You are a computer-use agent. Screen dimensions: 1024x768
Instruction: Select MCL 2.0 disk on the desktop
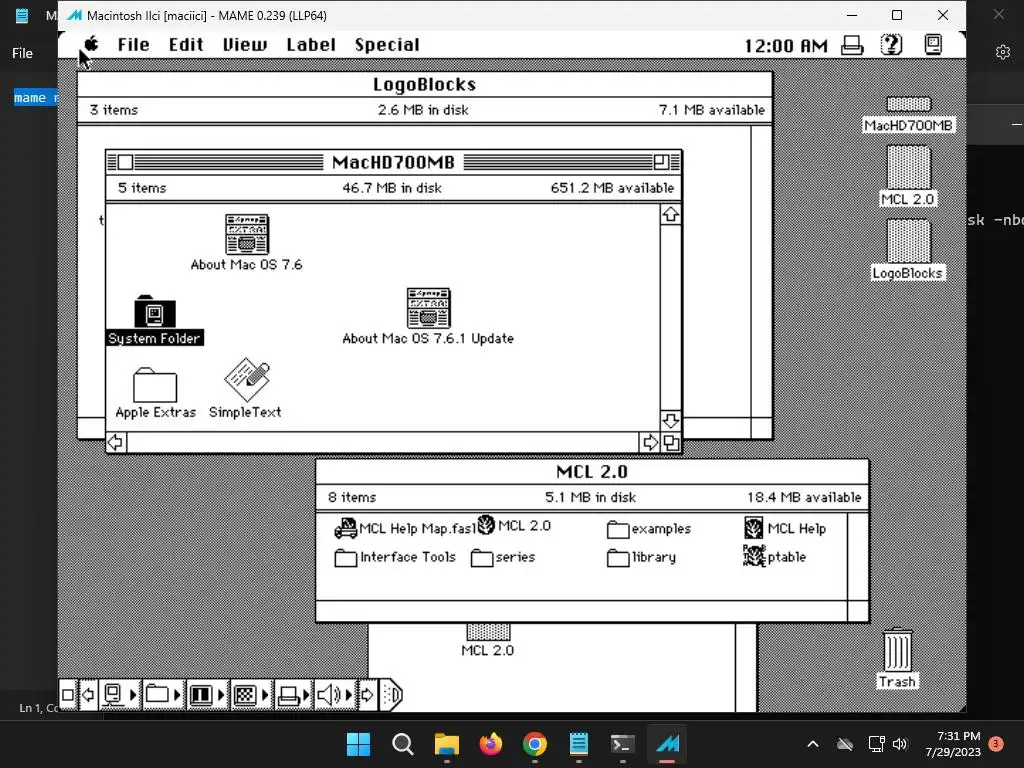point(908,167)
